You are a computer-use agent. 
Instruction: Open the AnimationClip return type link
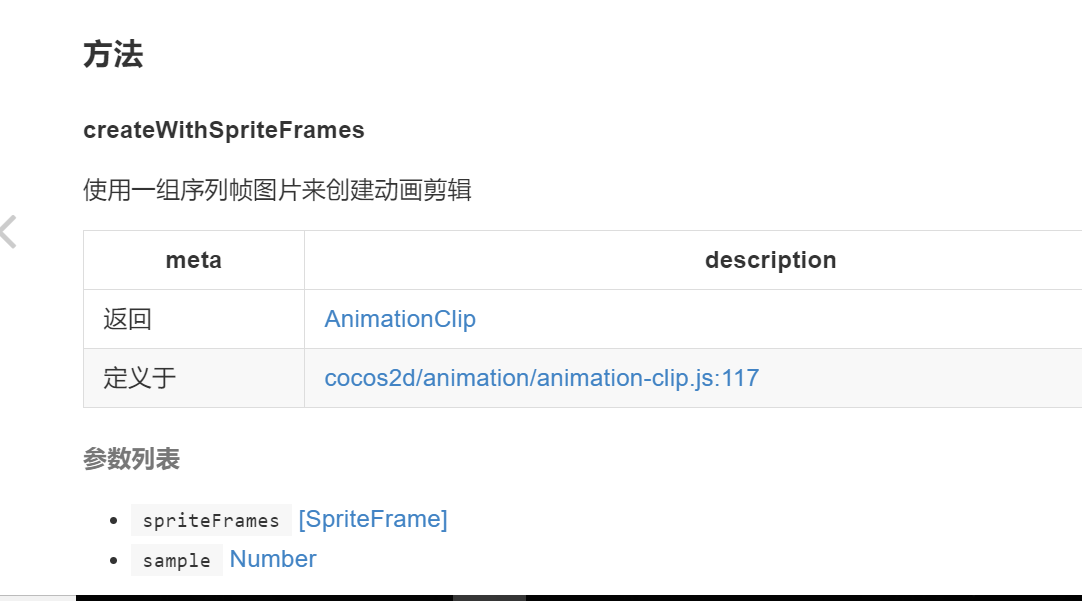click(400, 319)
